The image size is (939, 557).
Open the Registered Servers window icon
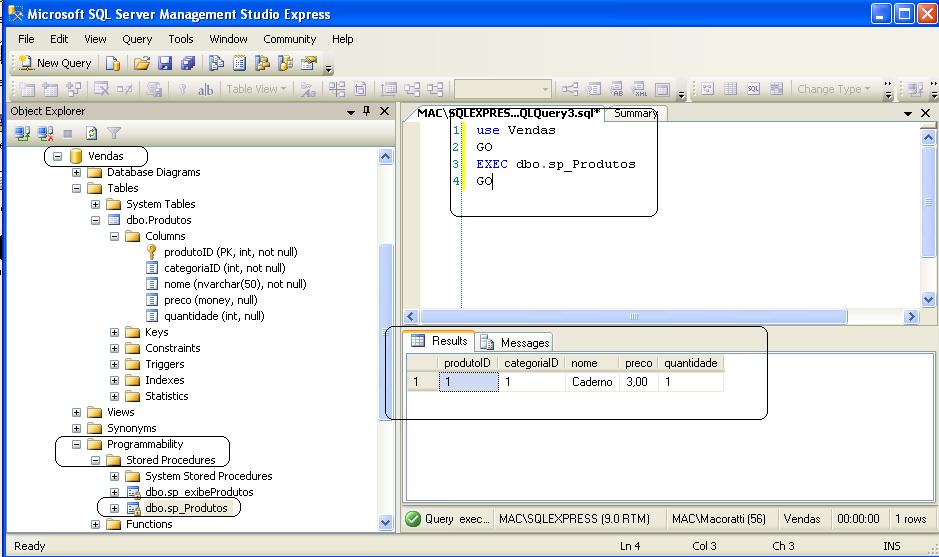[x=217, y=63]
